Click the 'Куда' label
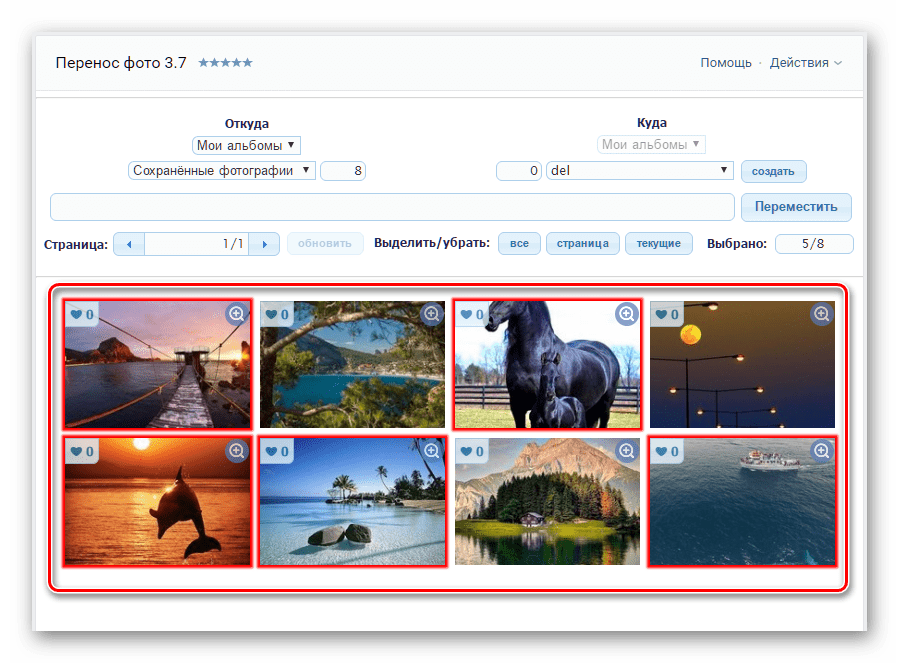The height and width of the screenshot is (663, 899). click(651, 123)
